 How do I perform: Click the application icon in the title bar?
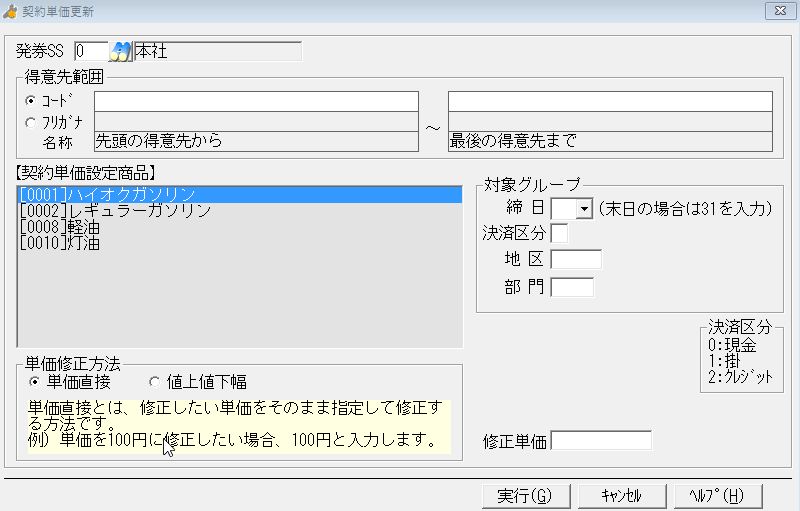tap(11, 10)
